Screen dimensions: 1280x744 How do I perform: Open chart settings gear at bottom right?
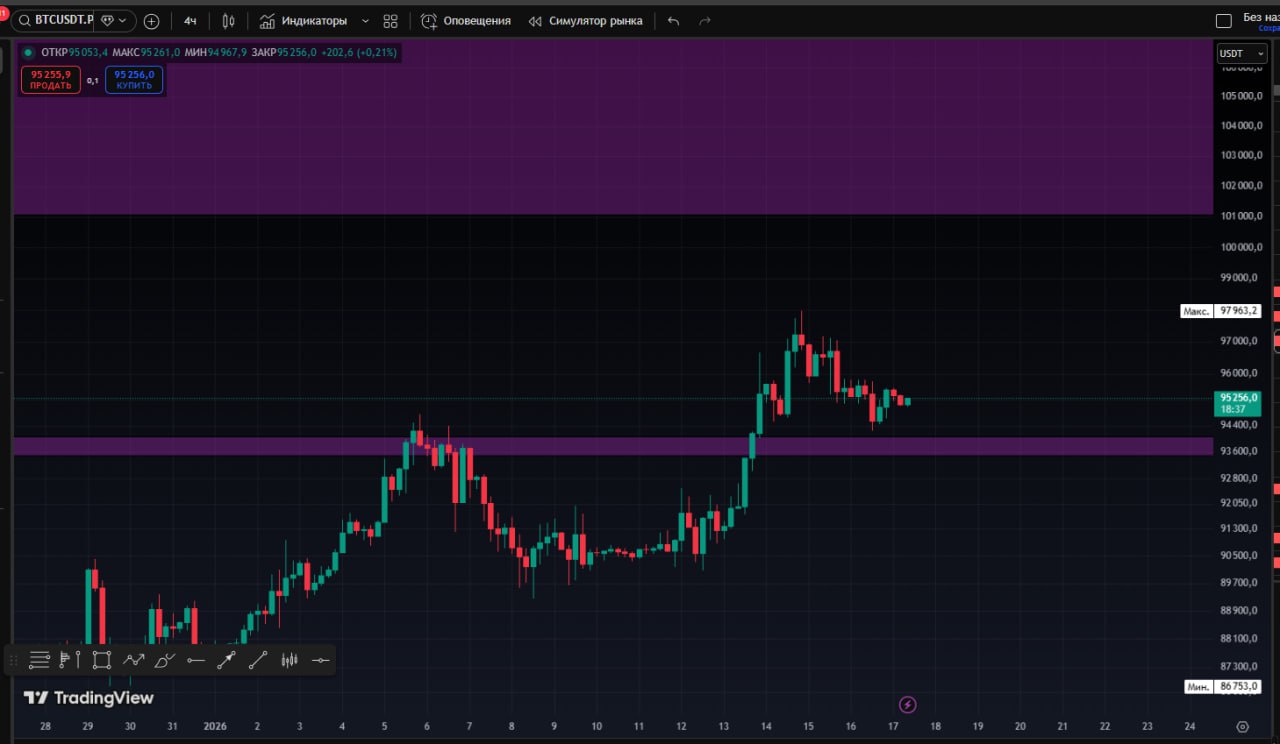pos(1242,727)
